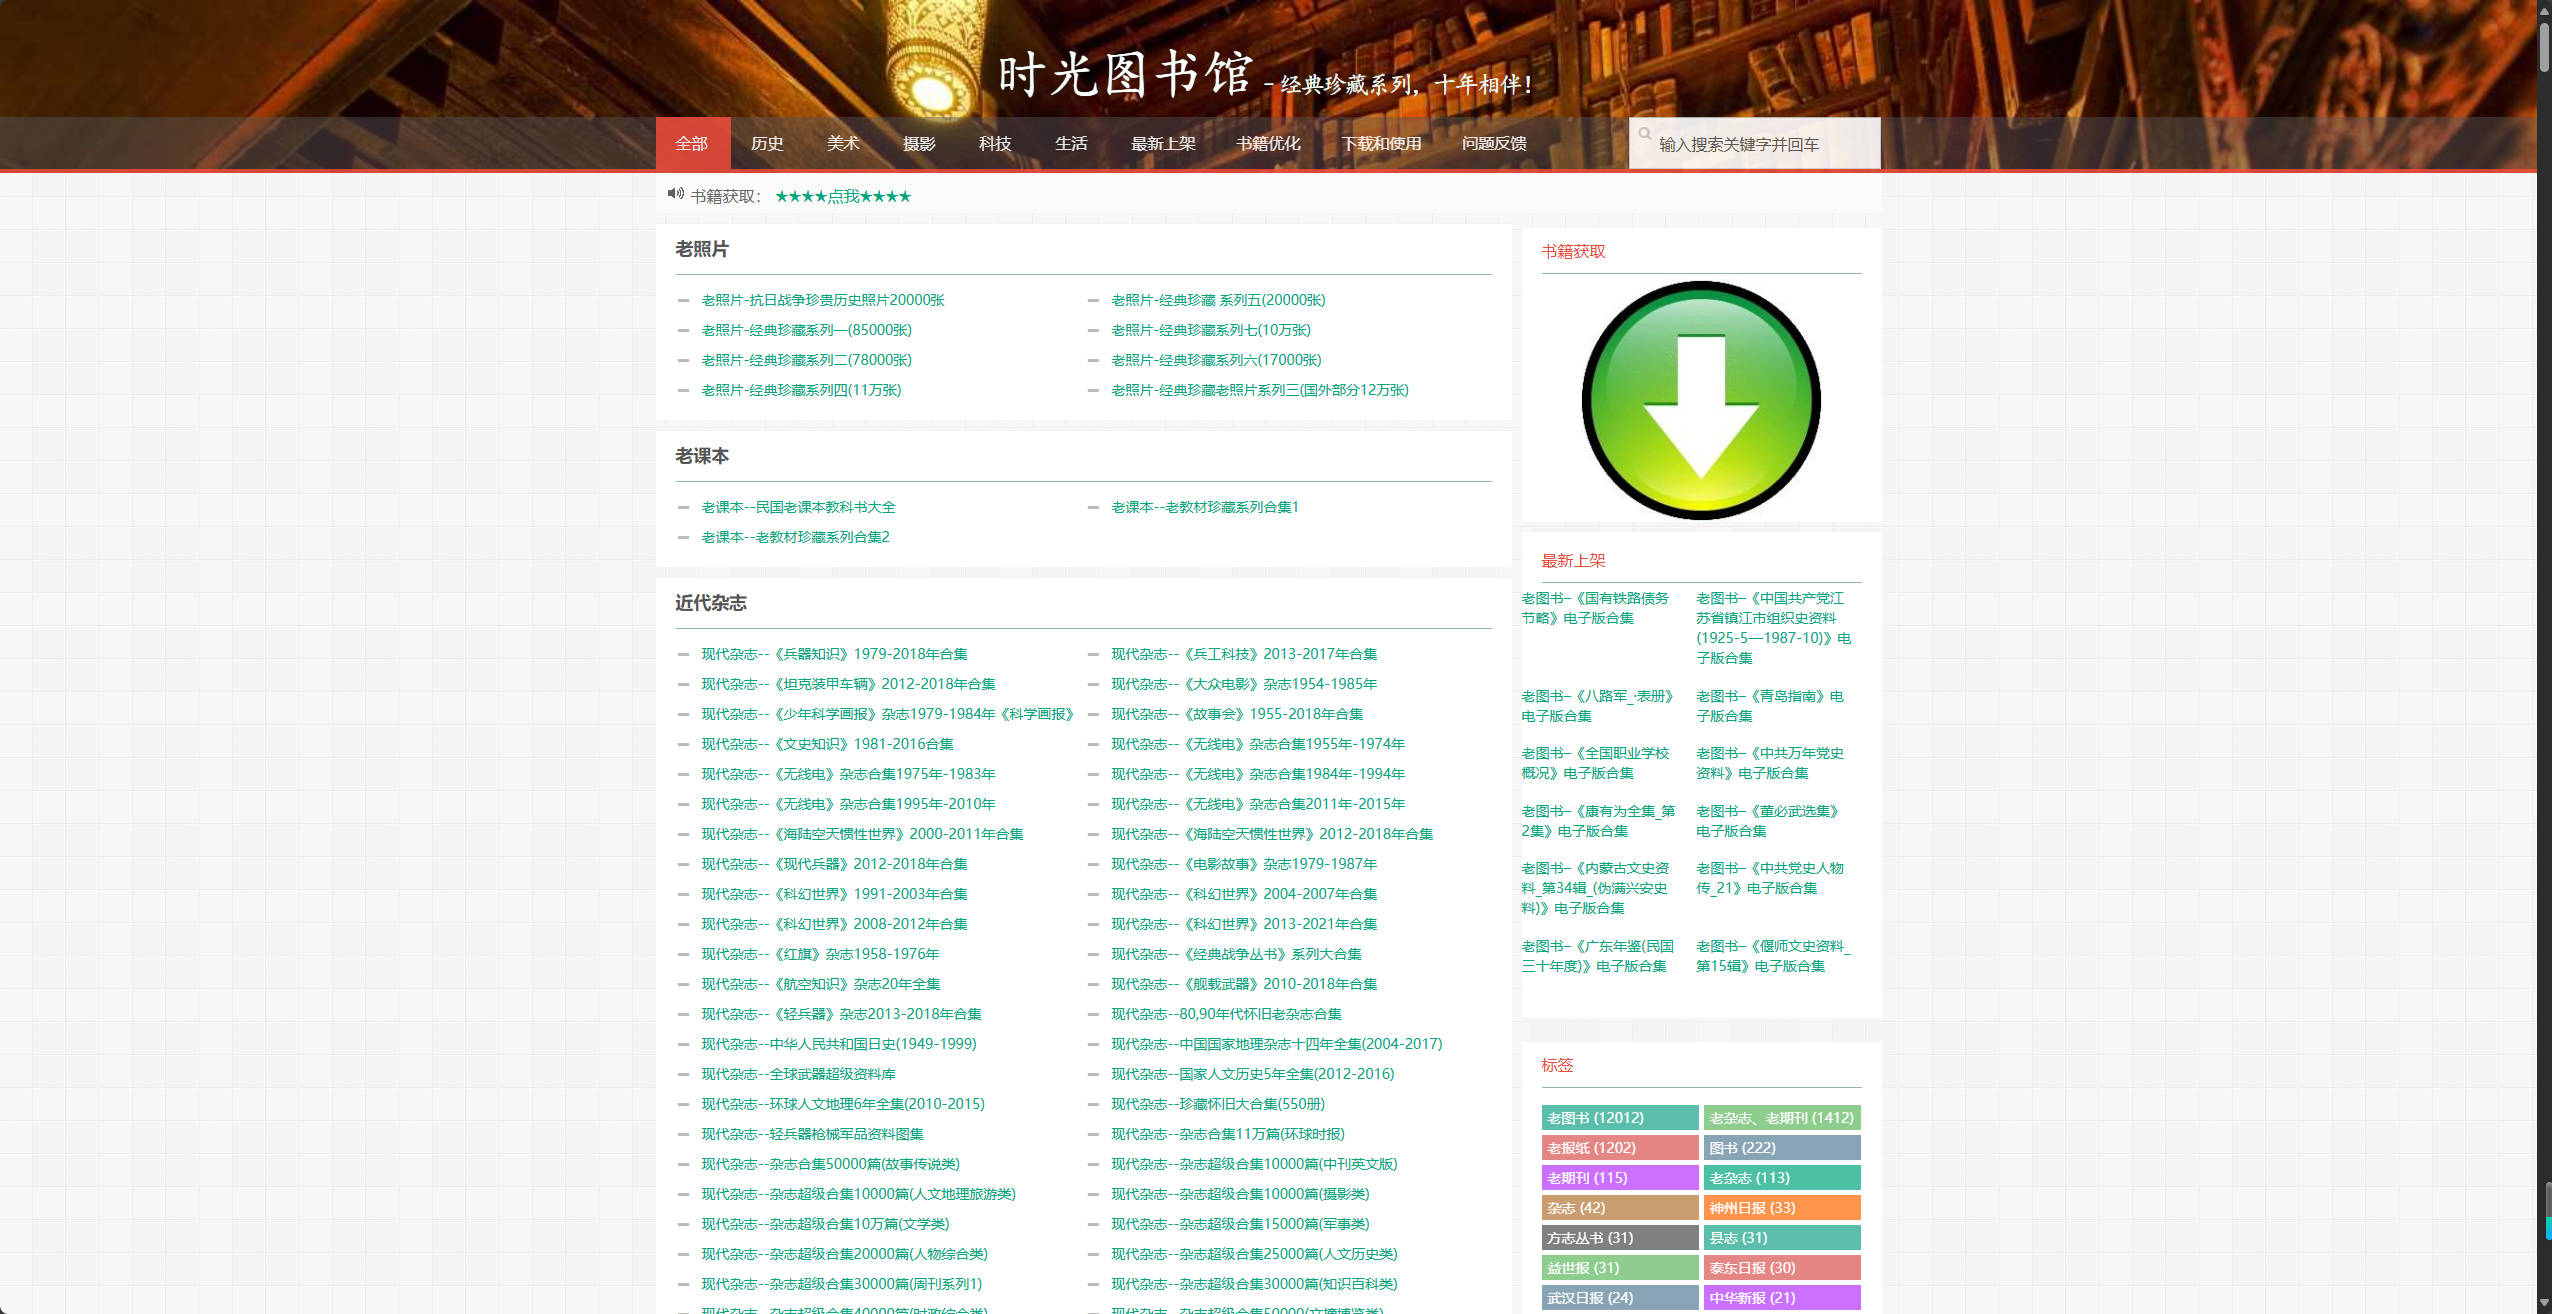2552x1314 pixels.
Task: Click the 泰东日报 (30) tag
Action: click(1782, 1268)
